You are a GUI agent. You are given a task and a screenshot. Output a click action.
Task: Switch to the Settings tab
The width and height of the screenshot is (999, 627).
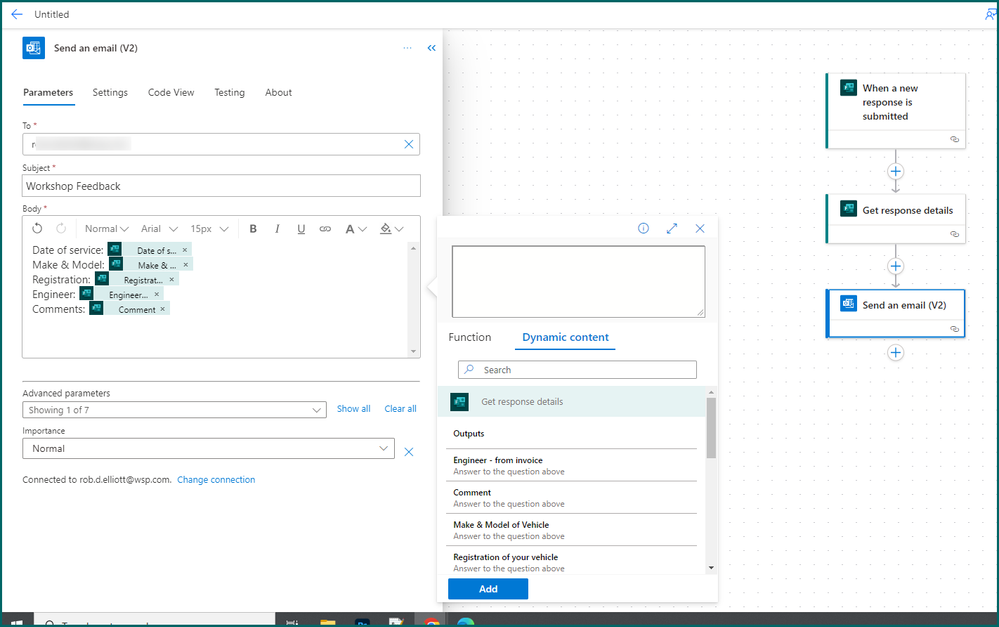[x=110, y=92]
